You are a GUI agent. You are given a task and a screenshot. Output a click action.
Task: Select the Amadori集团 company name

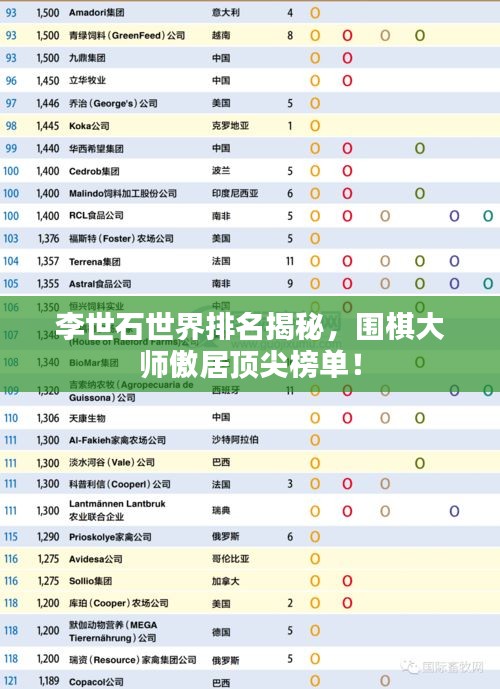coord(96,12)
